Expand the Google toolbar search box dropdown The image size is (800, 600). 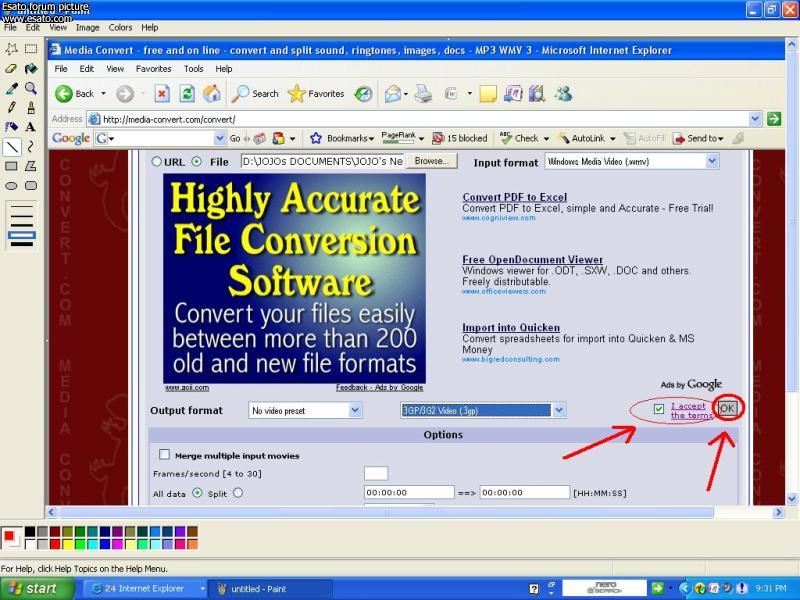point(220,138)
